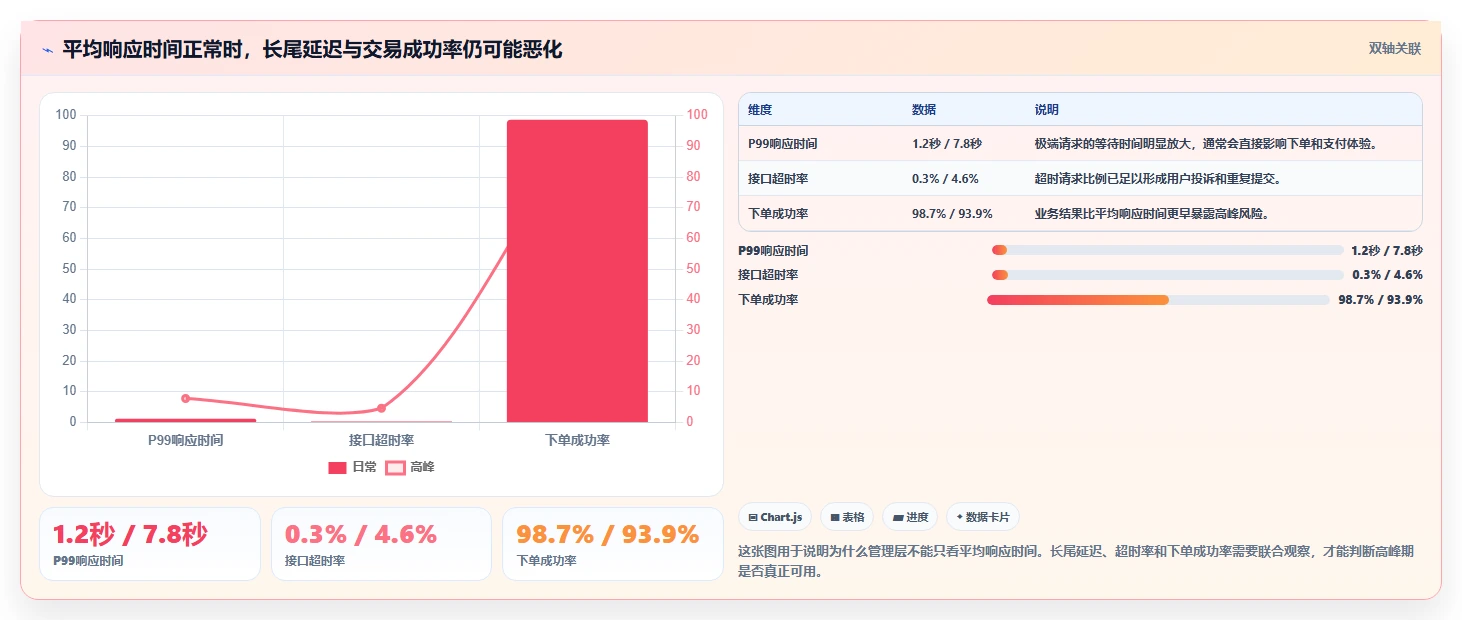Image resolution: width=1462 pixels, height=620 pixels.
Task: Open the 0.3% / 4.6% data card
Action: (x=381, y=544)
